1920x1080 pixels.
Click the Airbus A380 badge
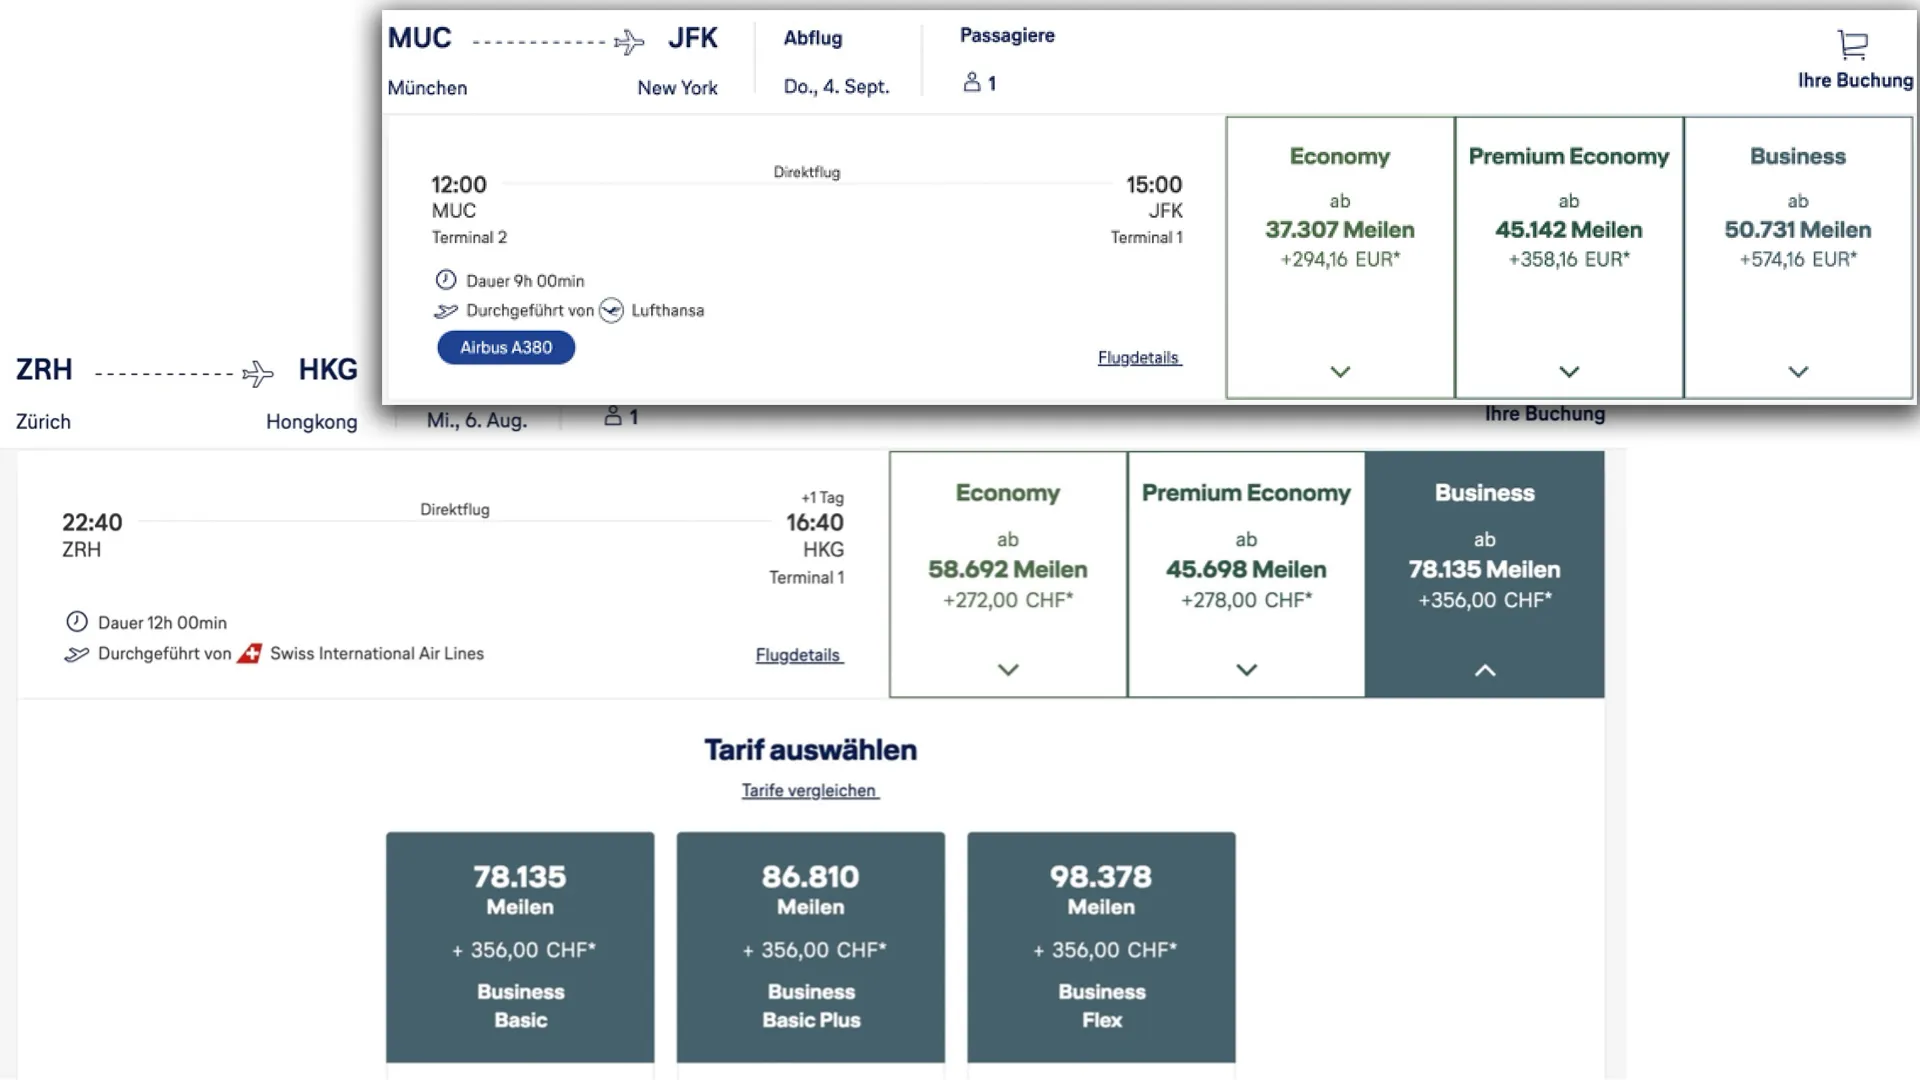506,348
